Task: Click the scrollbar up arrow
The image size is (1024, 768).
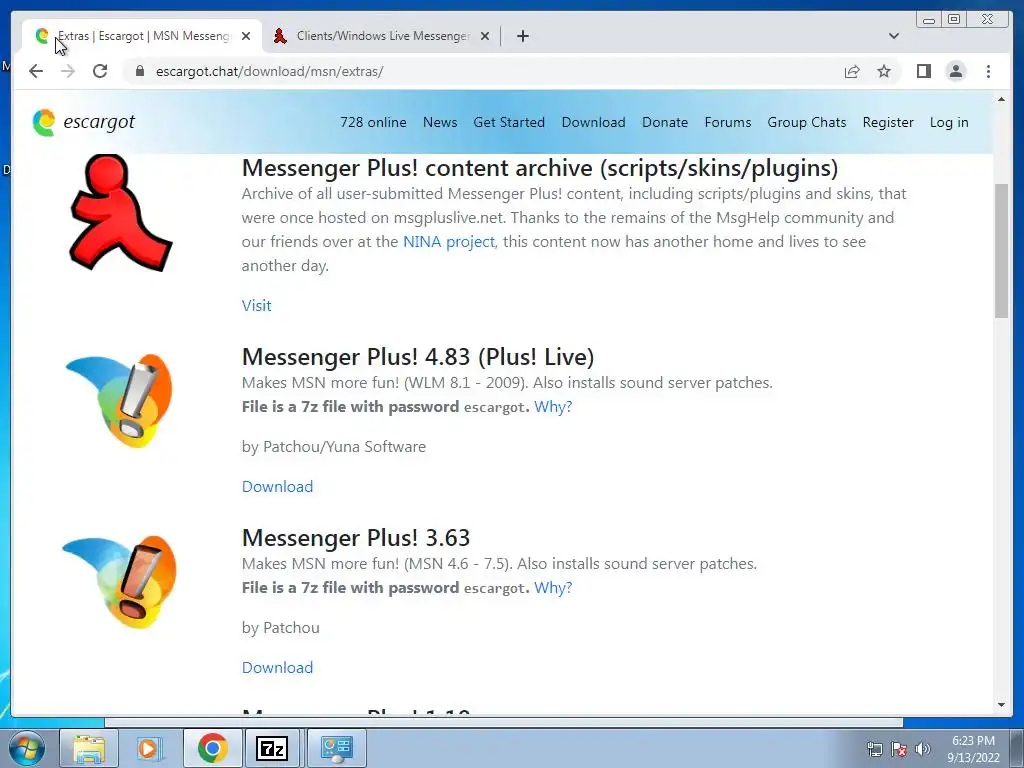Action: click(1001, 99)
